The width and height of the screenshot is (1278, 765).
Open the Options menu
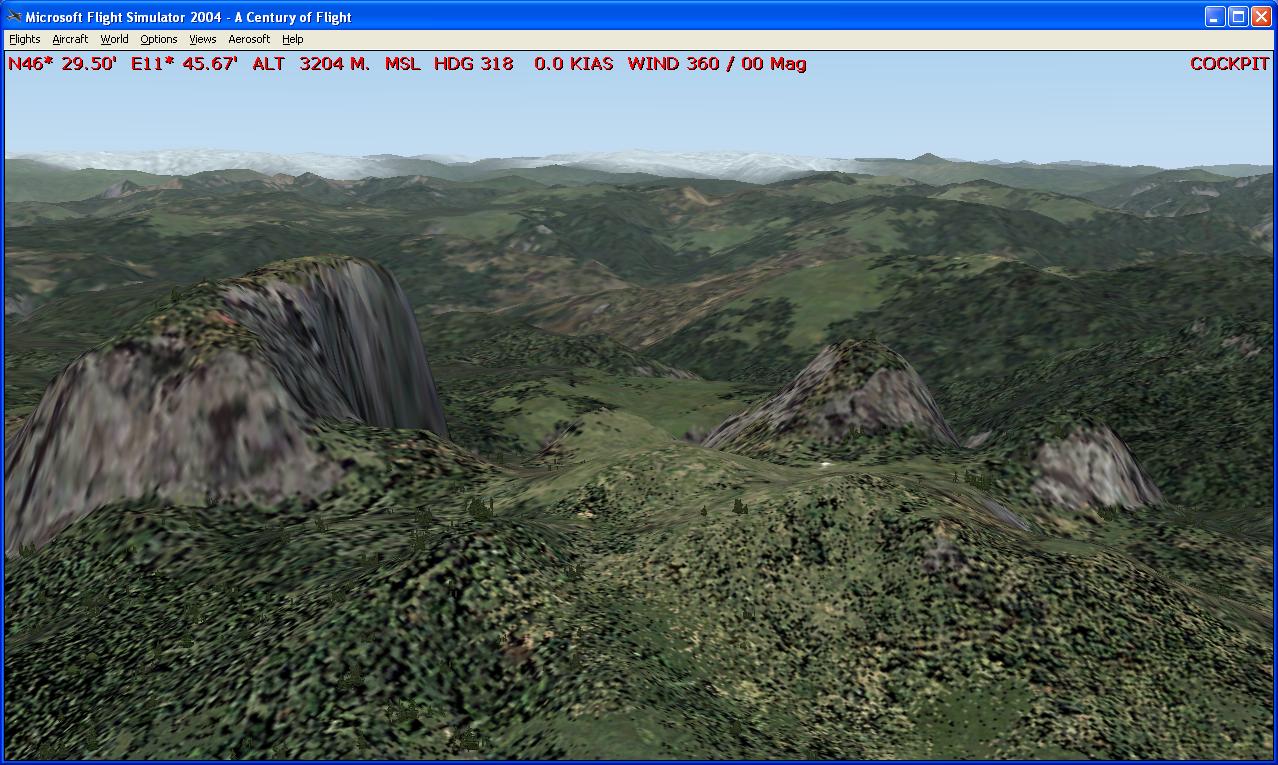pos(158,39)
